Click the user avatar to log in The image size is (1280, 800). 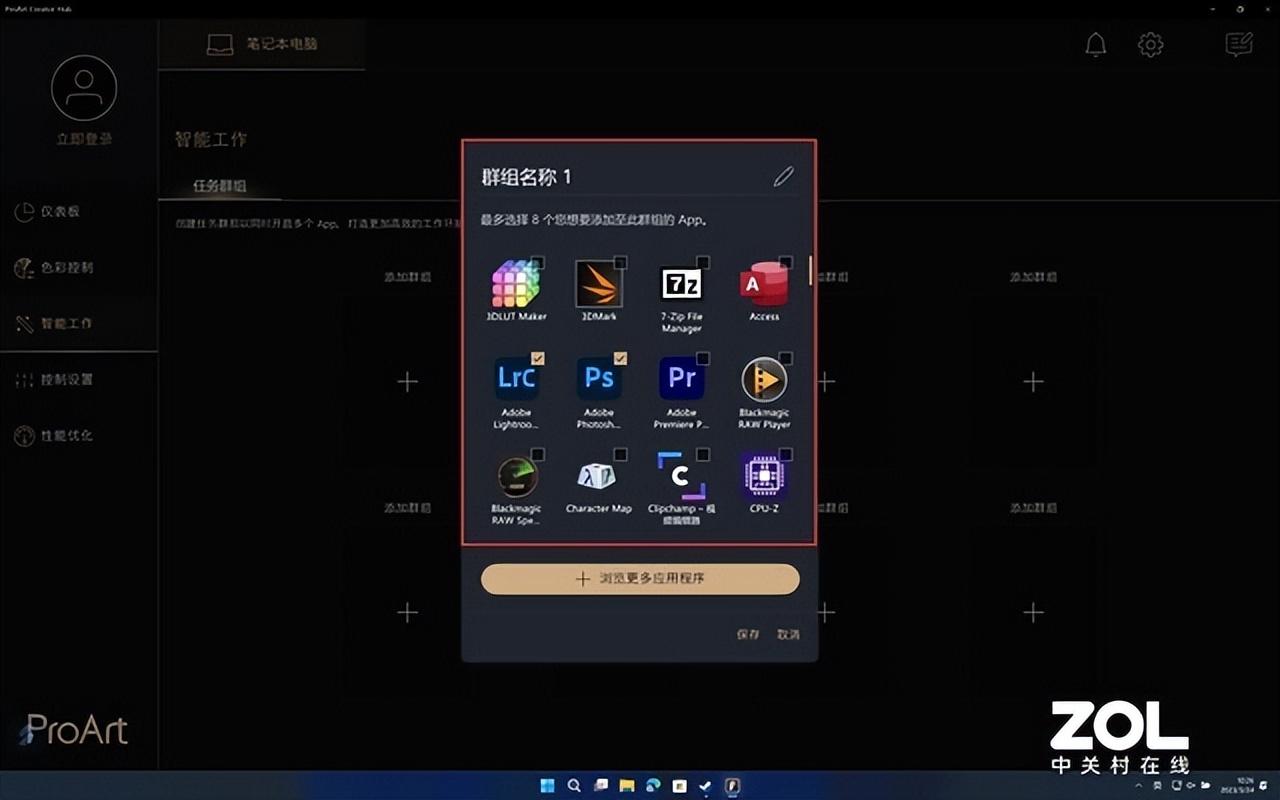coord(84,88)
